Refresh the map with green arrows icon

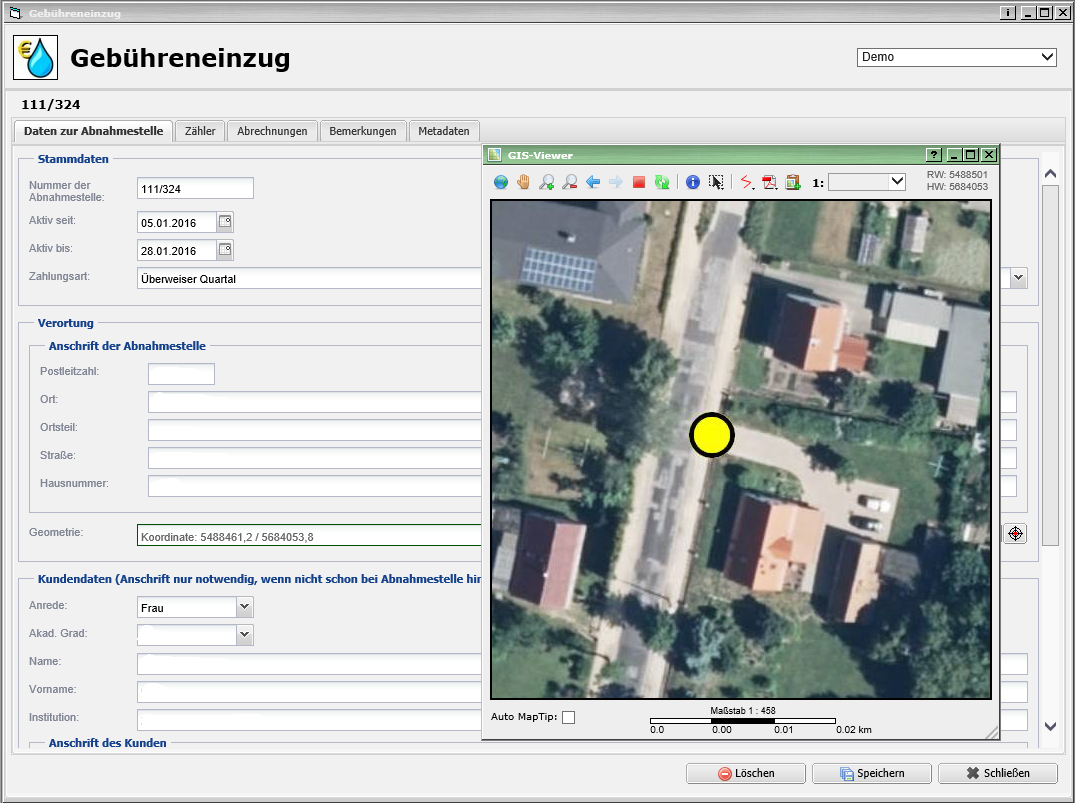pos(662,182)
